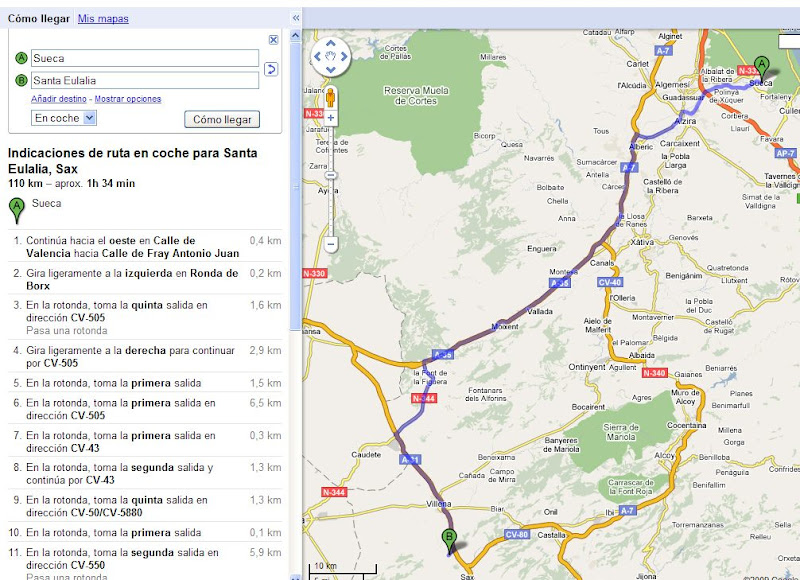Screen dimensions: 800x580
Task: Focus the Santa Eulalia destination field
Action: (145, 80)
